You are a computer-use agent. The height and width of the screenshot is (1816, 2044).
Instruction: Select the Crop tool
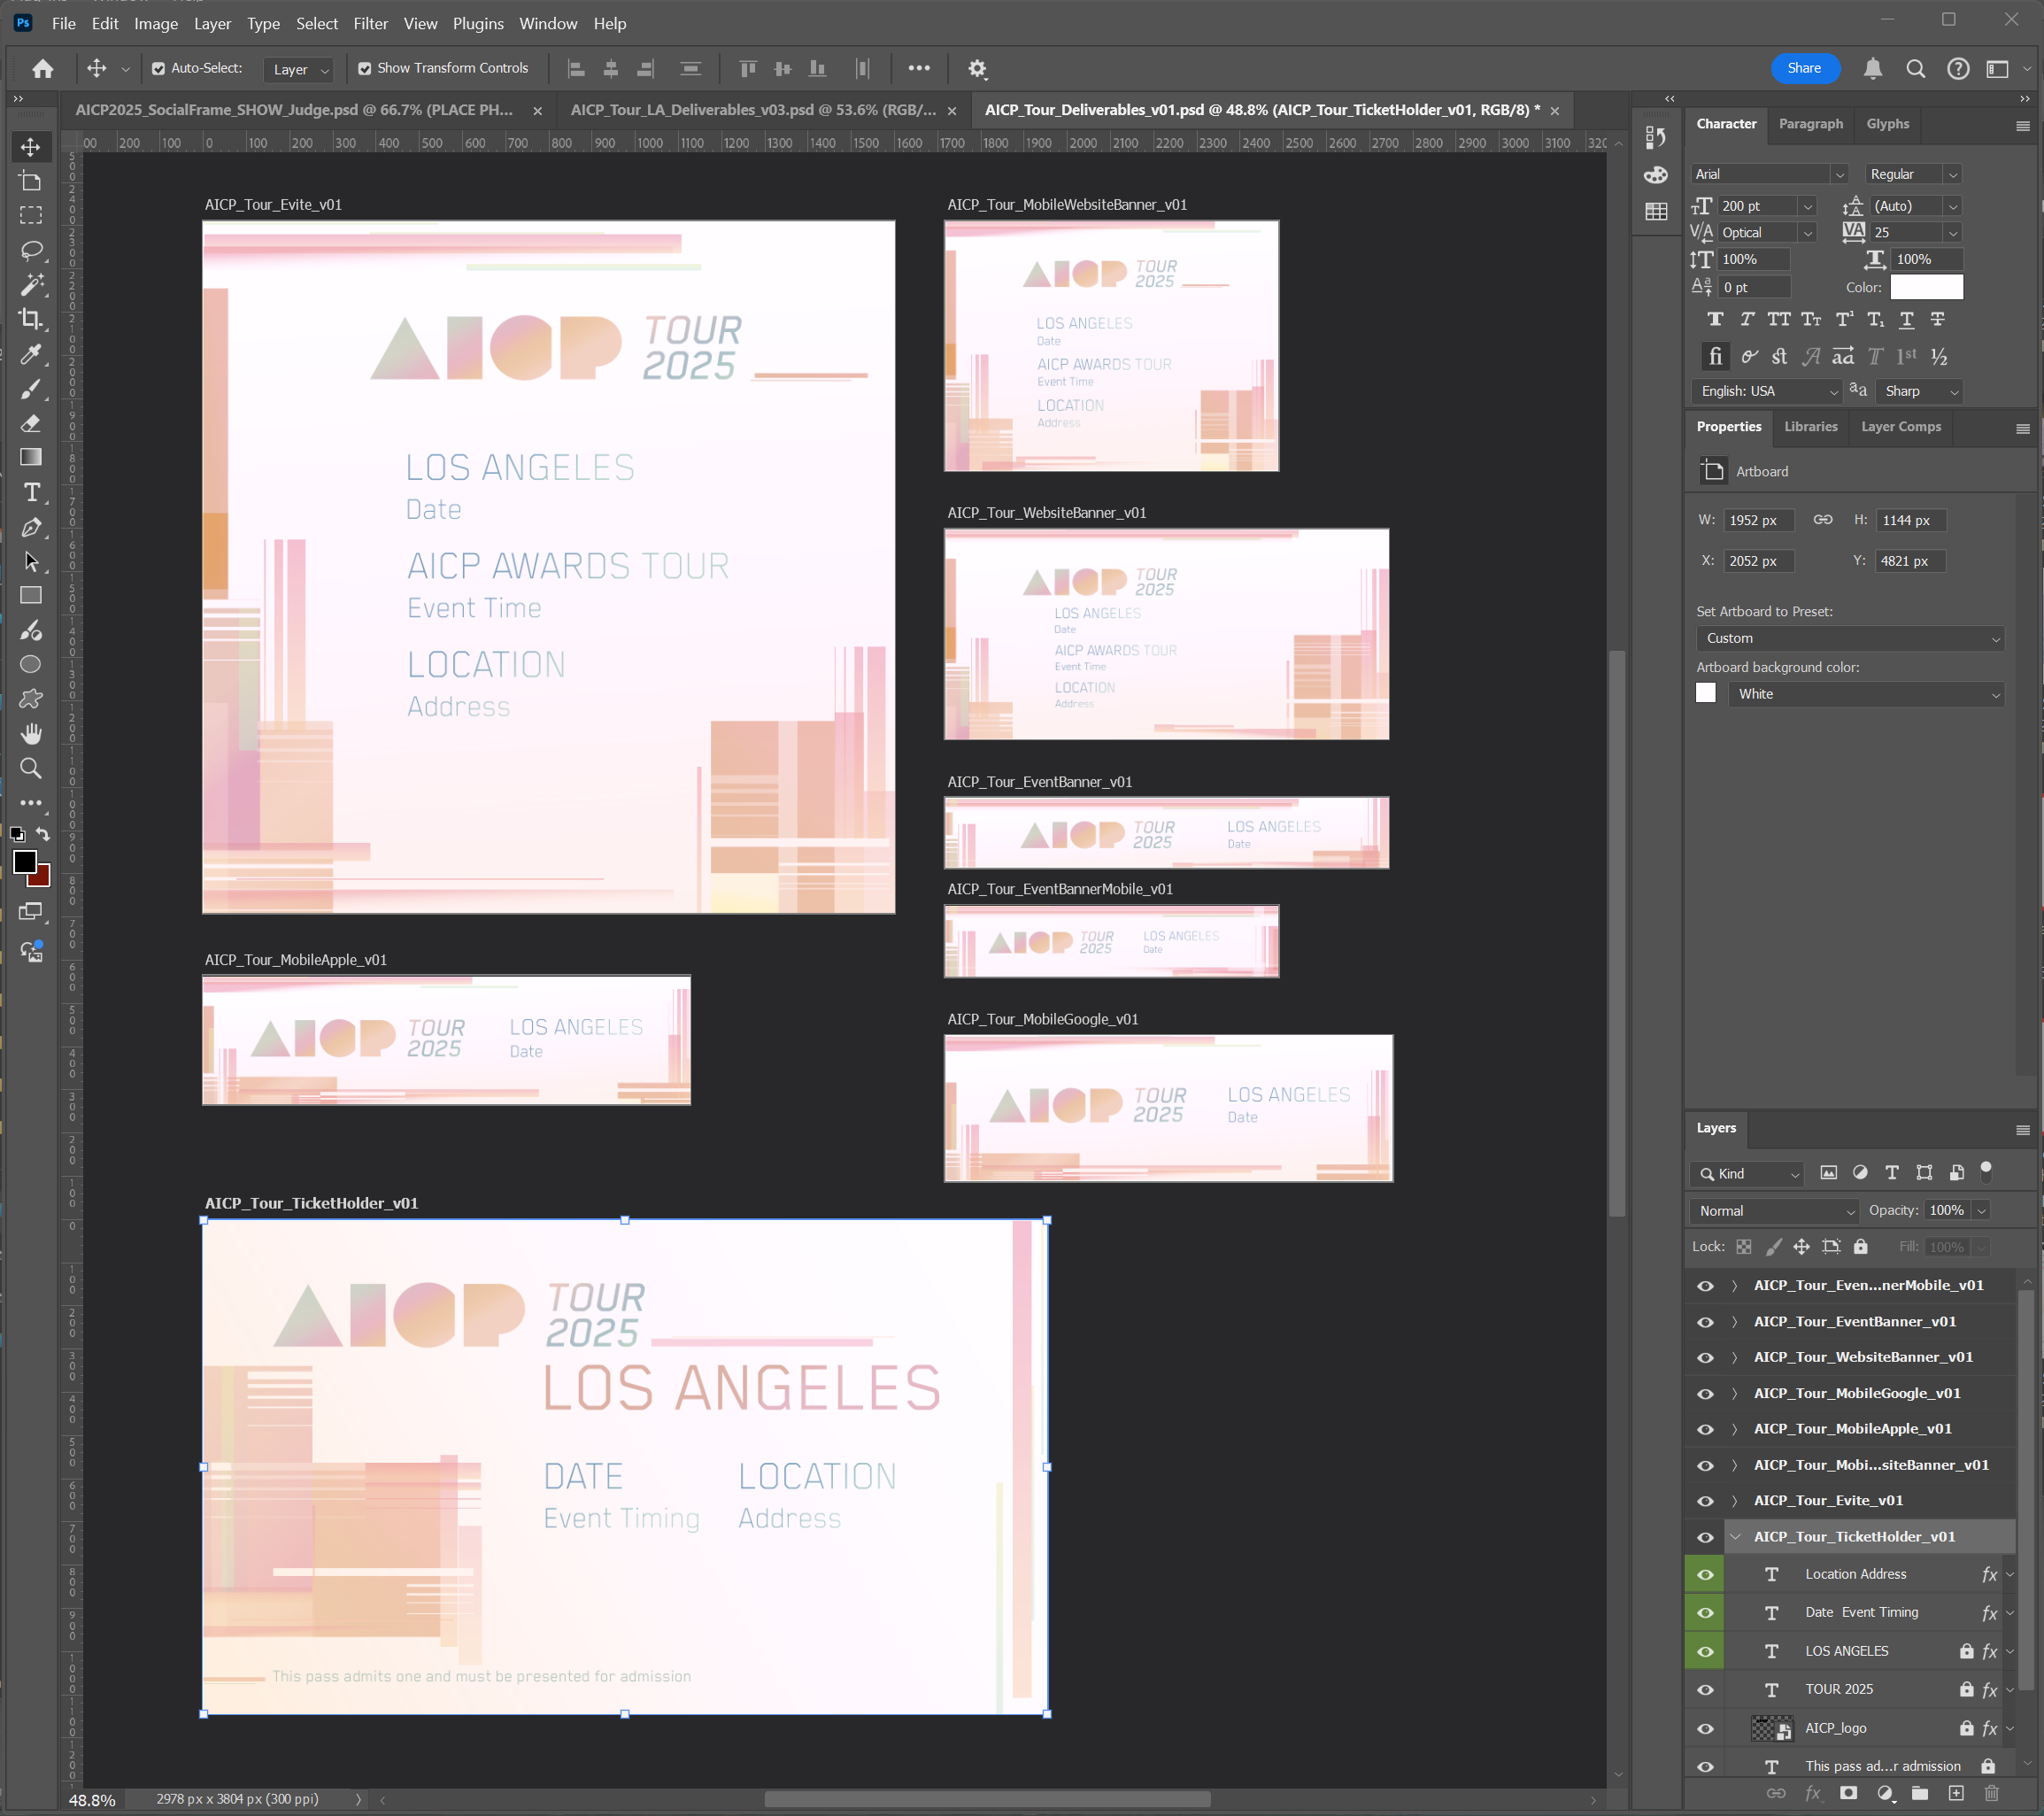[x=31, y=319]
